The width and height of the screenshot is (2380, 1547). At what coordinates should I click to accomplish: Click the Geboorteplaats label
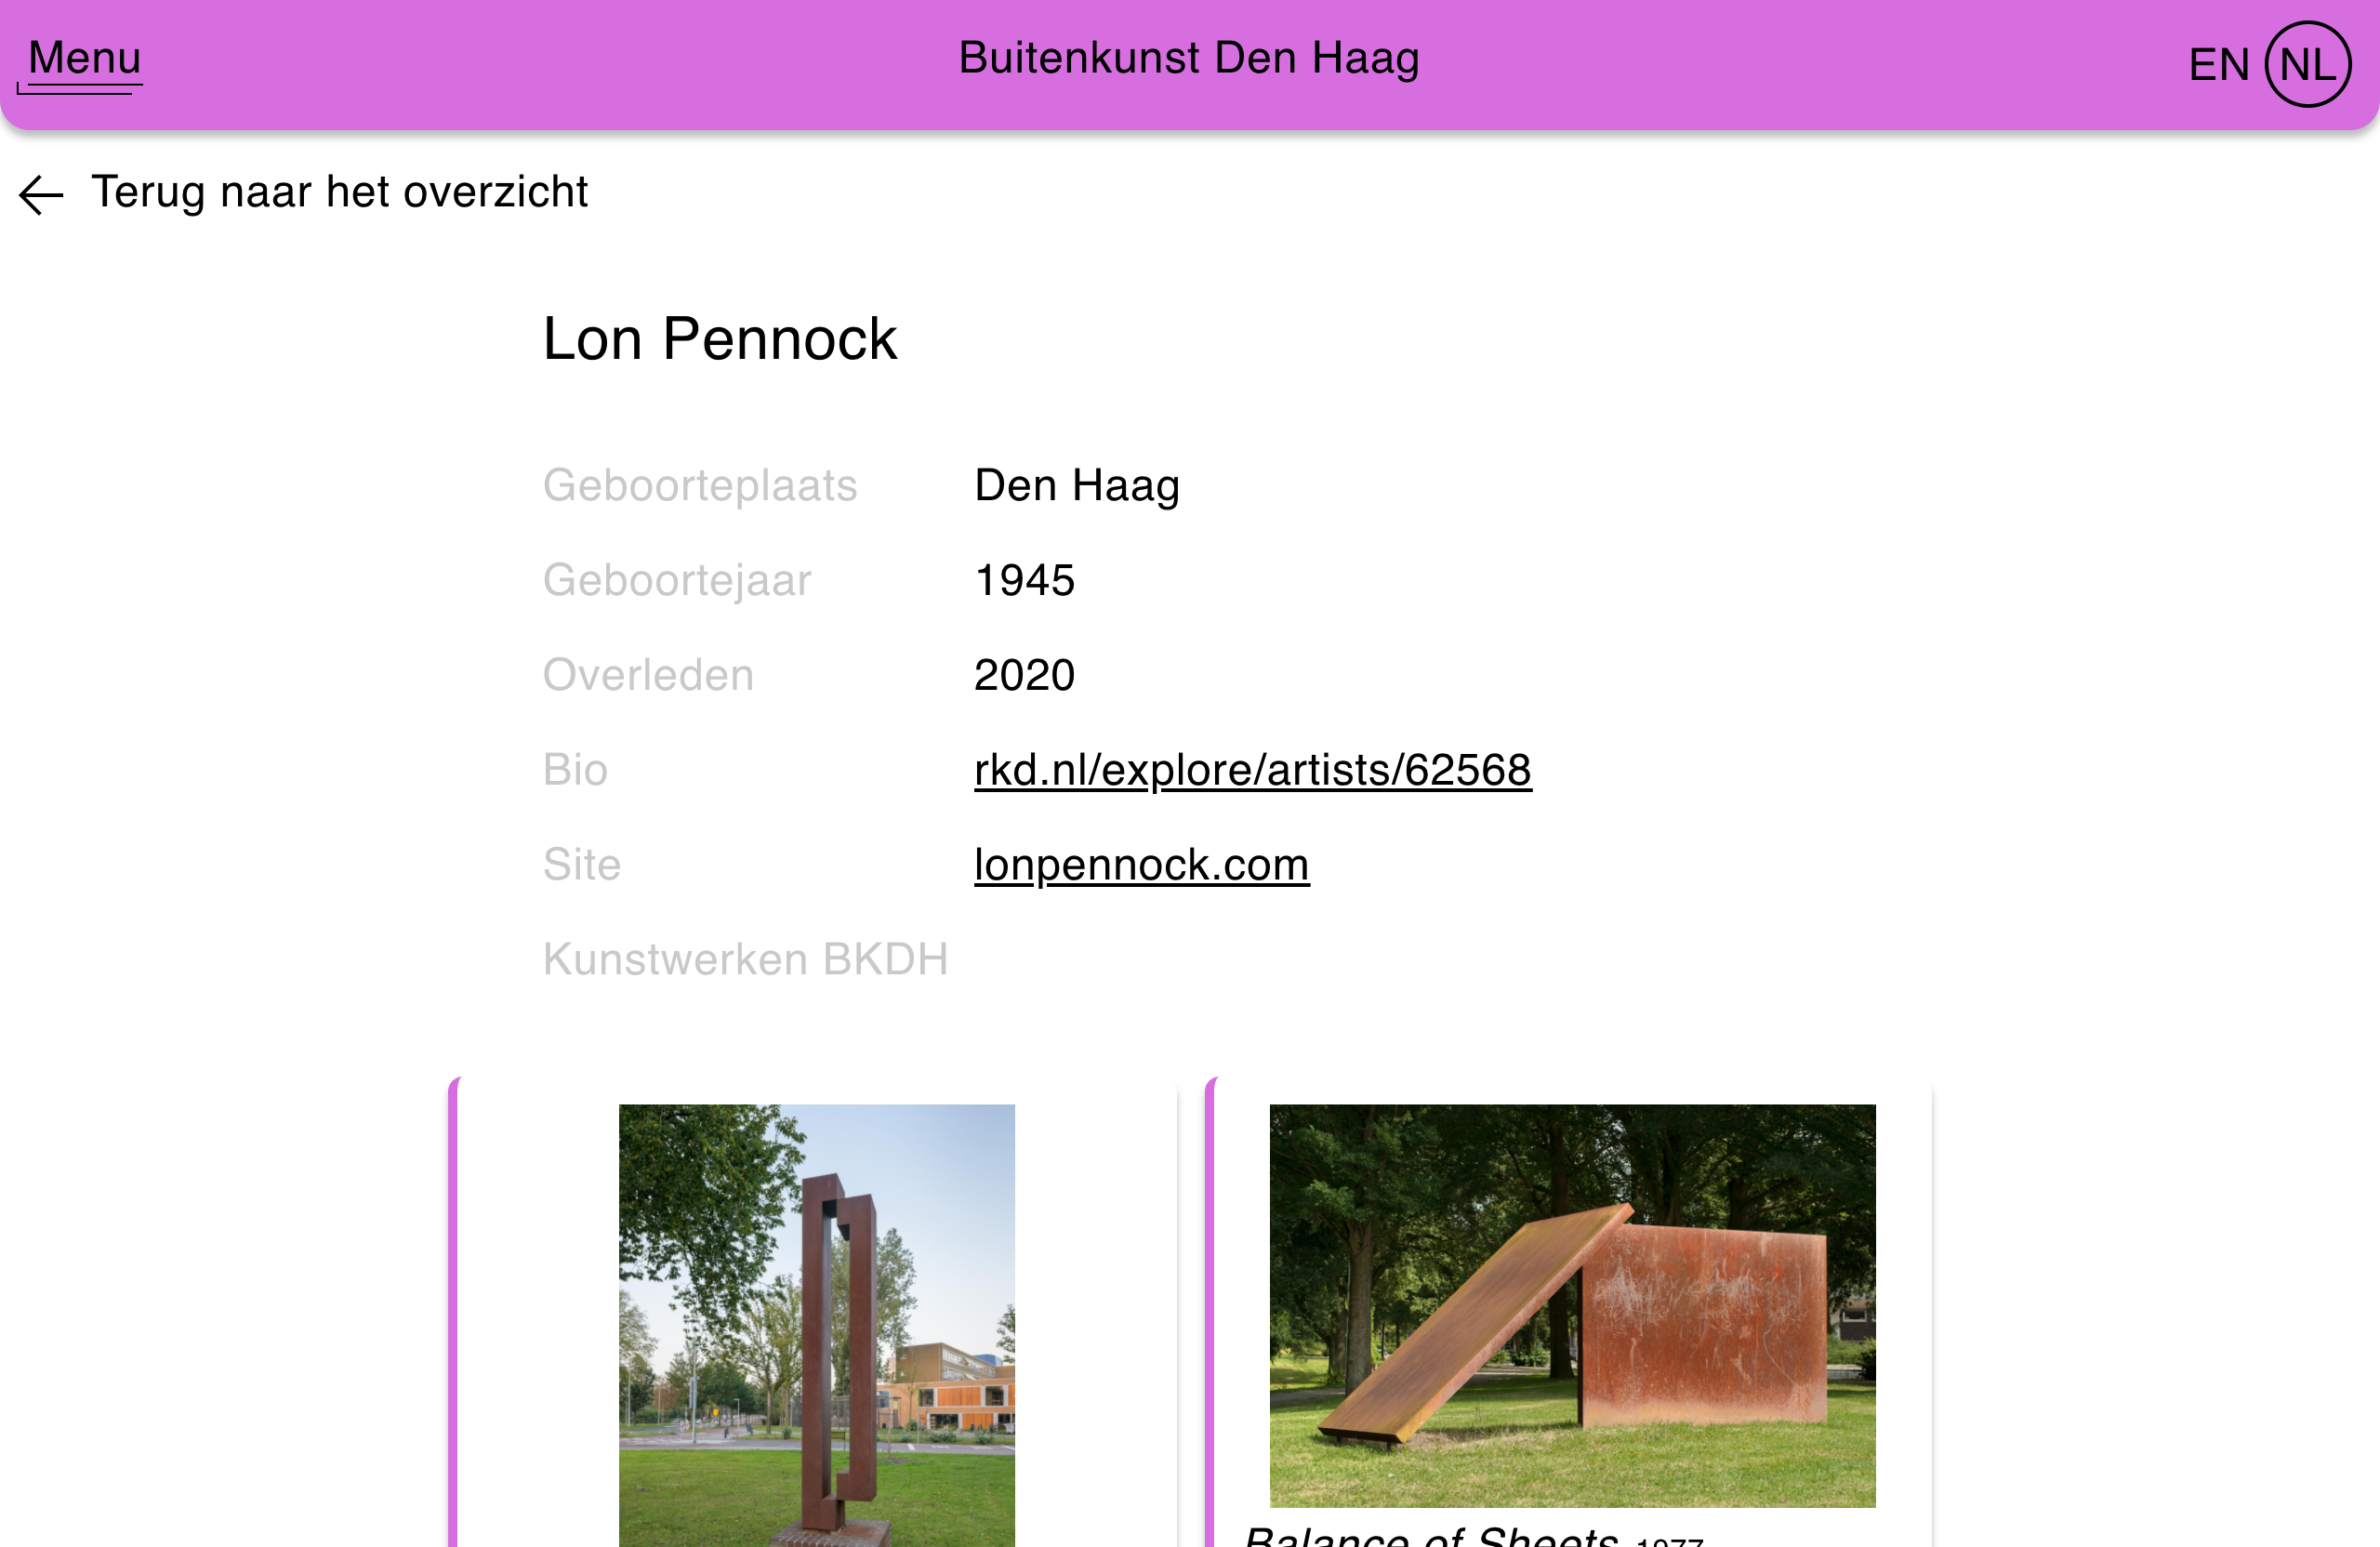700,486
